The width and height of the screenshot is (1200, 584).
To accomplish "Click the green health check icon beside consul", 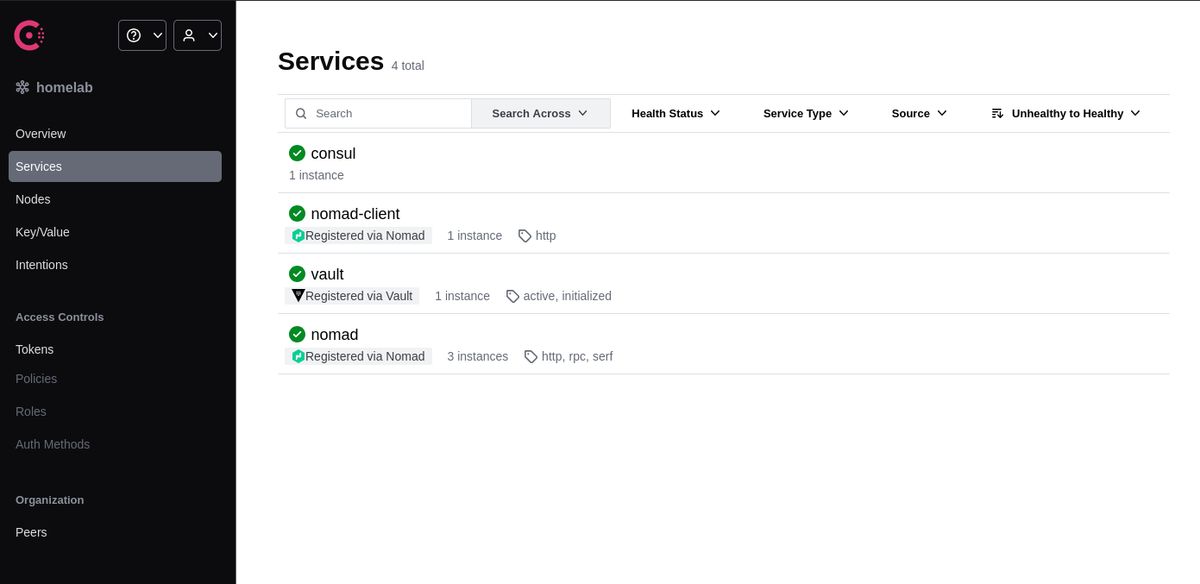I will coord(297,153).
